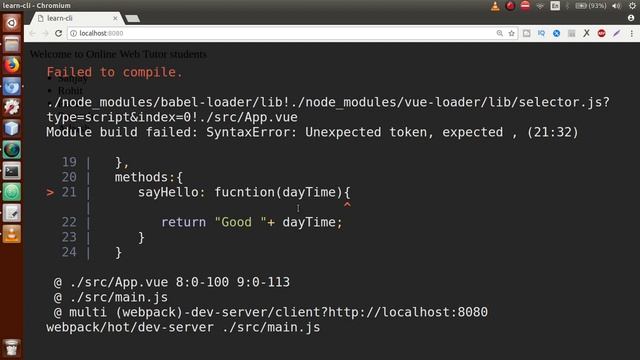Click the blue circular extension icon
This screenshot has height=360, width=640.
click(556, 33)
